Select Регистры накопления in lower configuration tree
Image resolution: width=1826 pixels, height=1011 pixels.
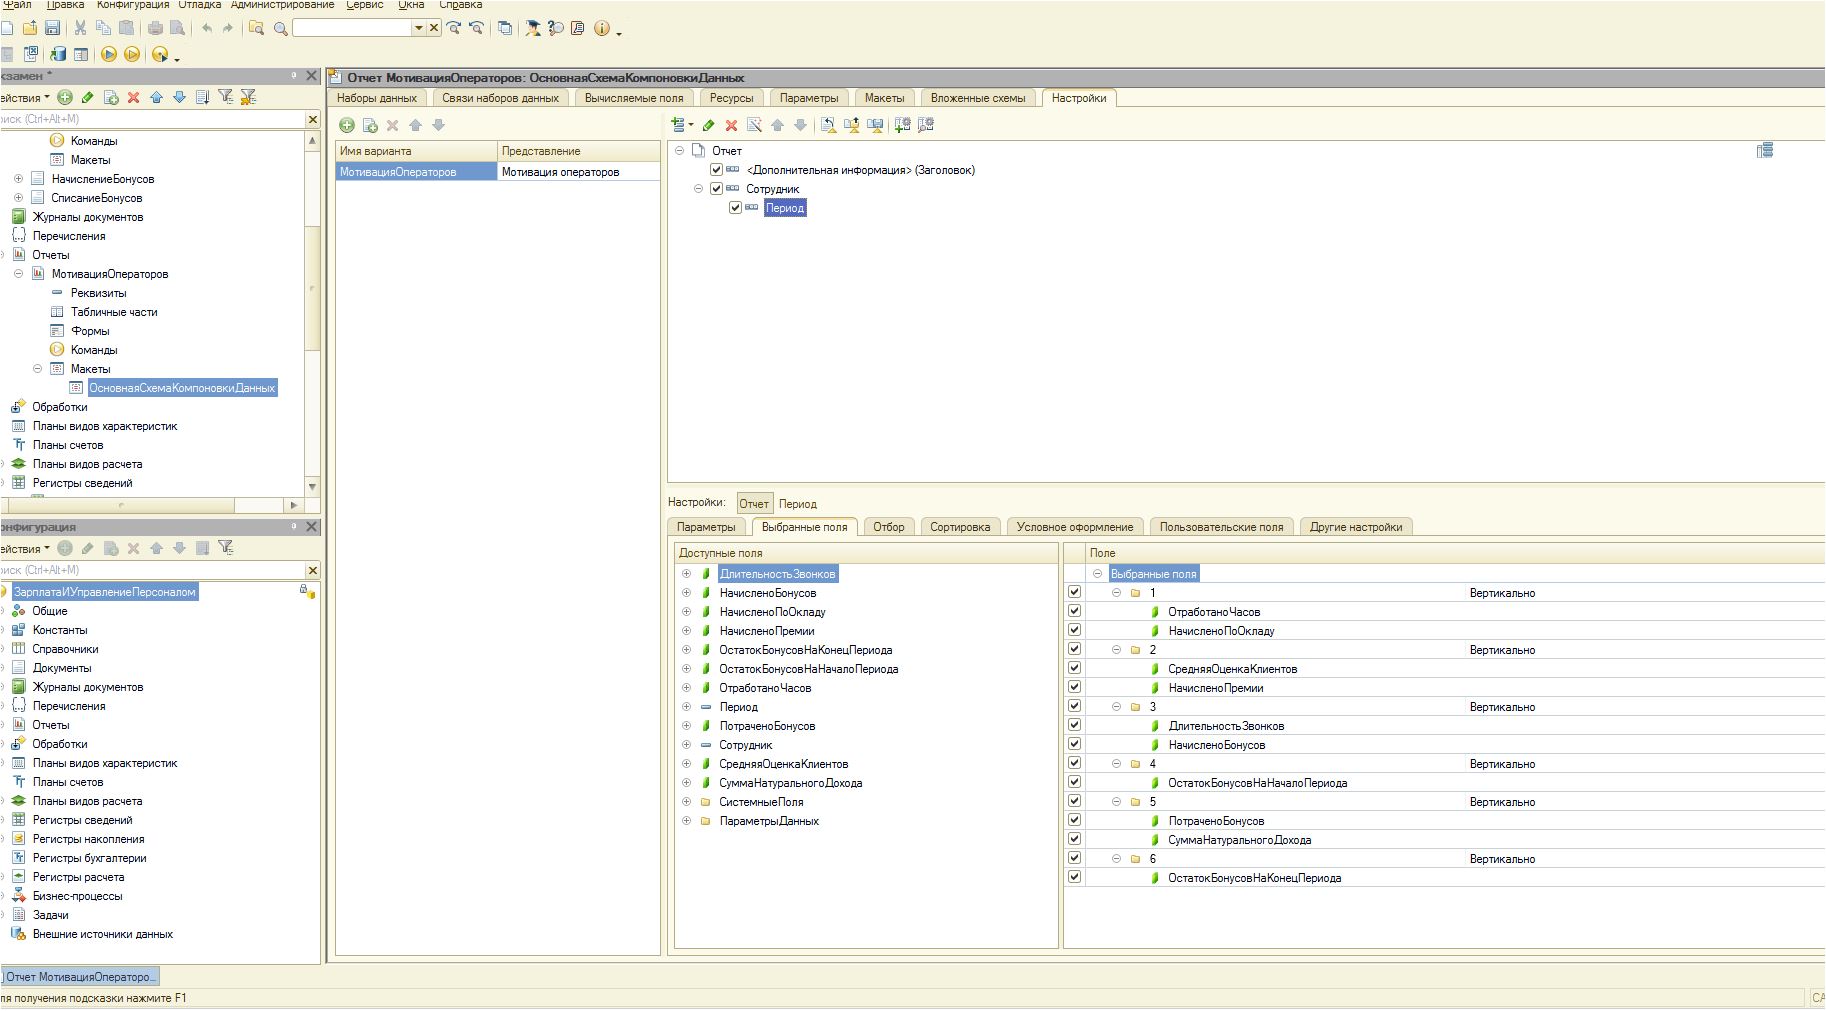coord(88,839)
